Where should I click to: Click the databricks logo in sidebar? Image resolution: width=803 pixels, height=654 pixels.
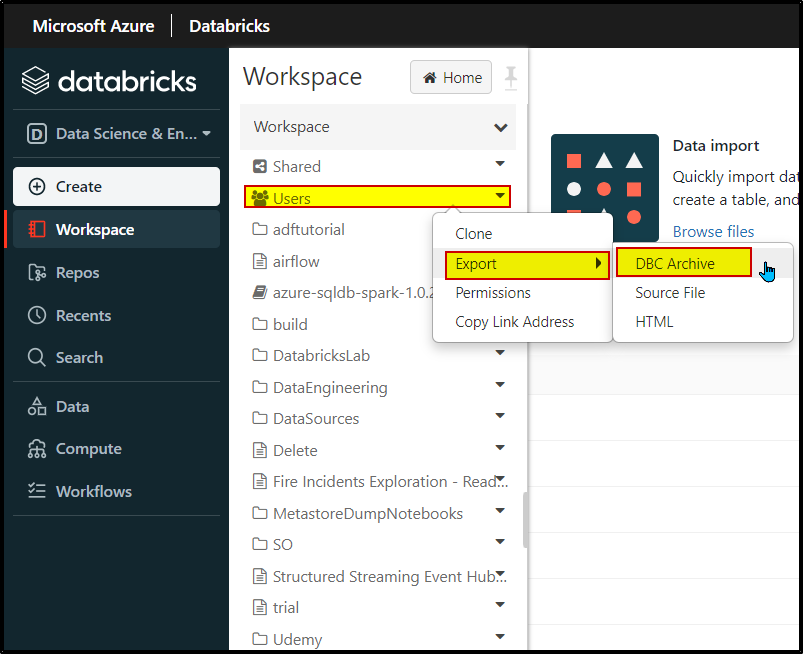click(x=109, y=81)
